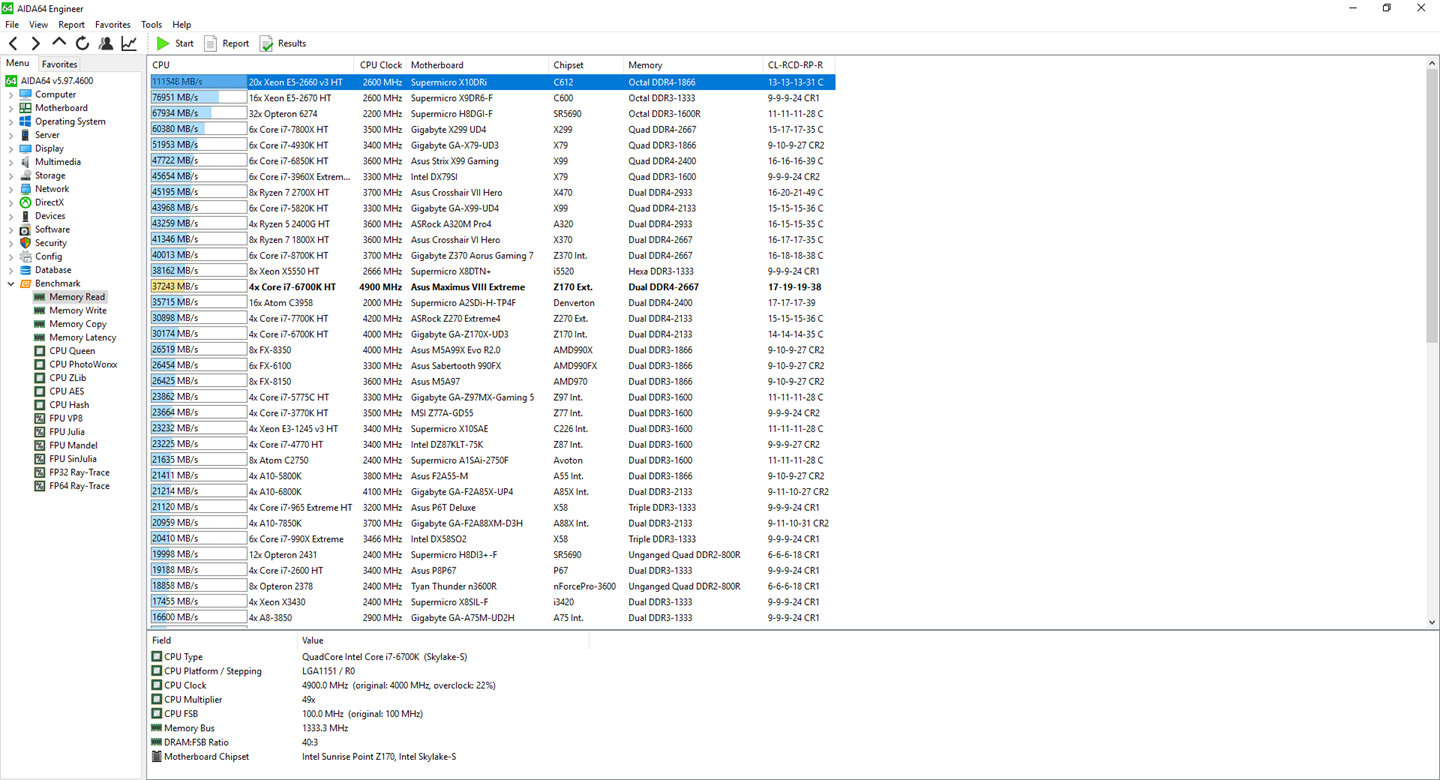Open the user/manage toolbar icon

[x=106, y=43]
